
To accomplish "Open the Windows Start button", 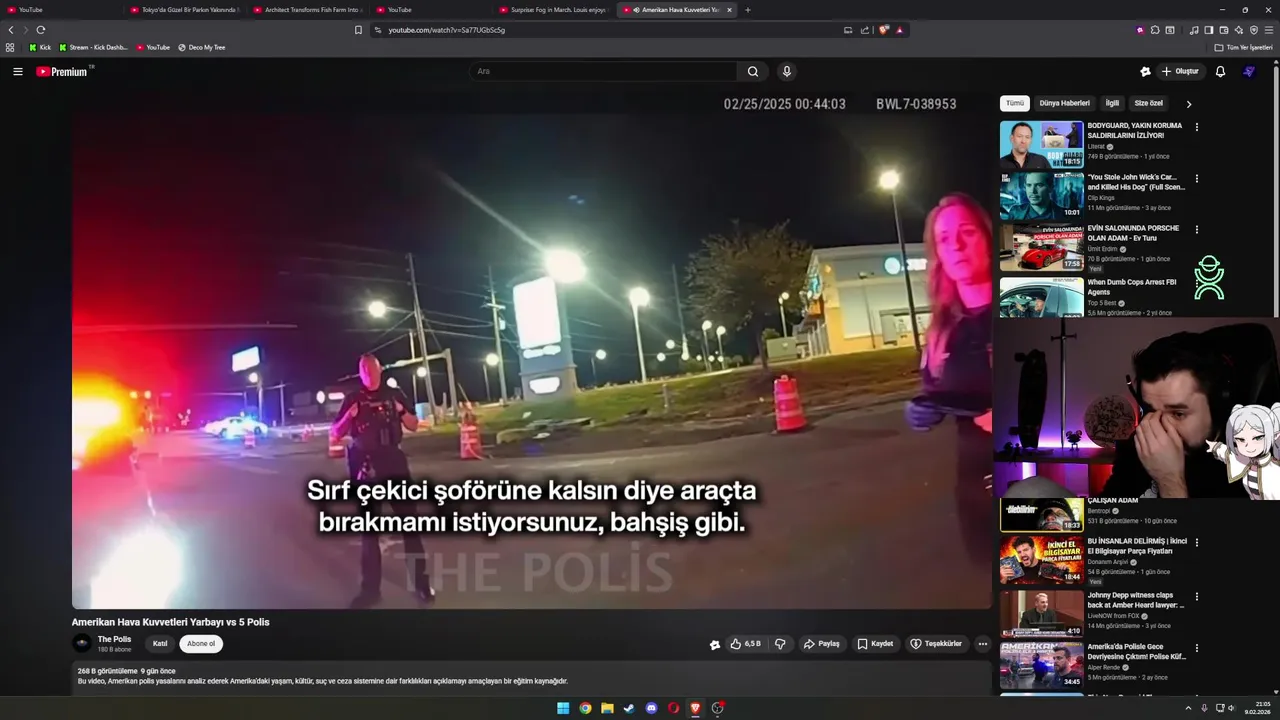I will 563,708.
